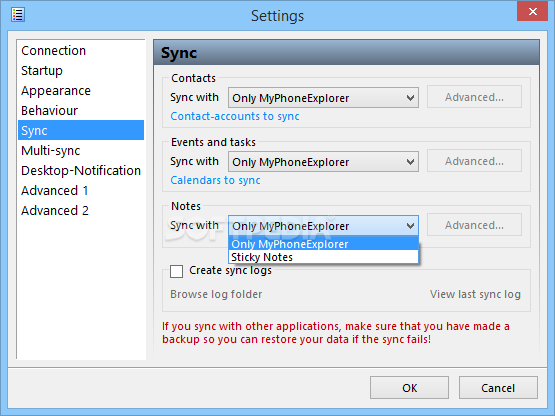Expand the Events and tasks Sync with dropdown
Image resolution: width=555 pixels, height=416 pixels.
tap(323, 162)
